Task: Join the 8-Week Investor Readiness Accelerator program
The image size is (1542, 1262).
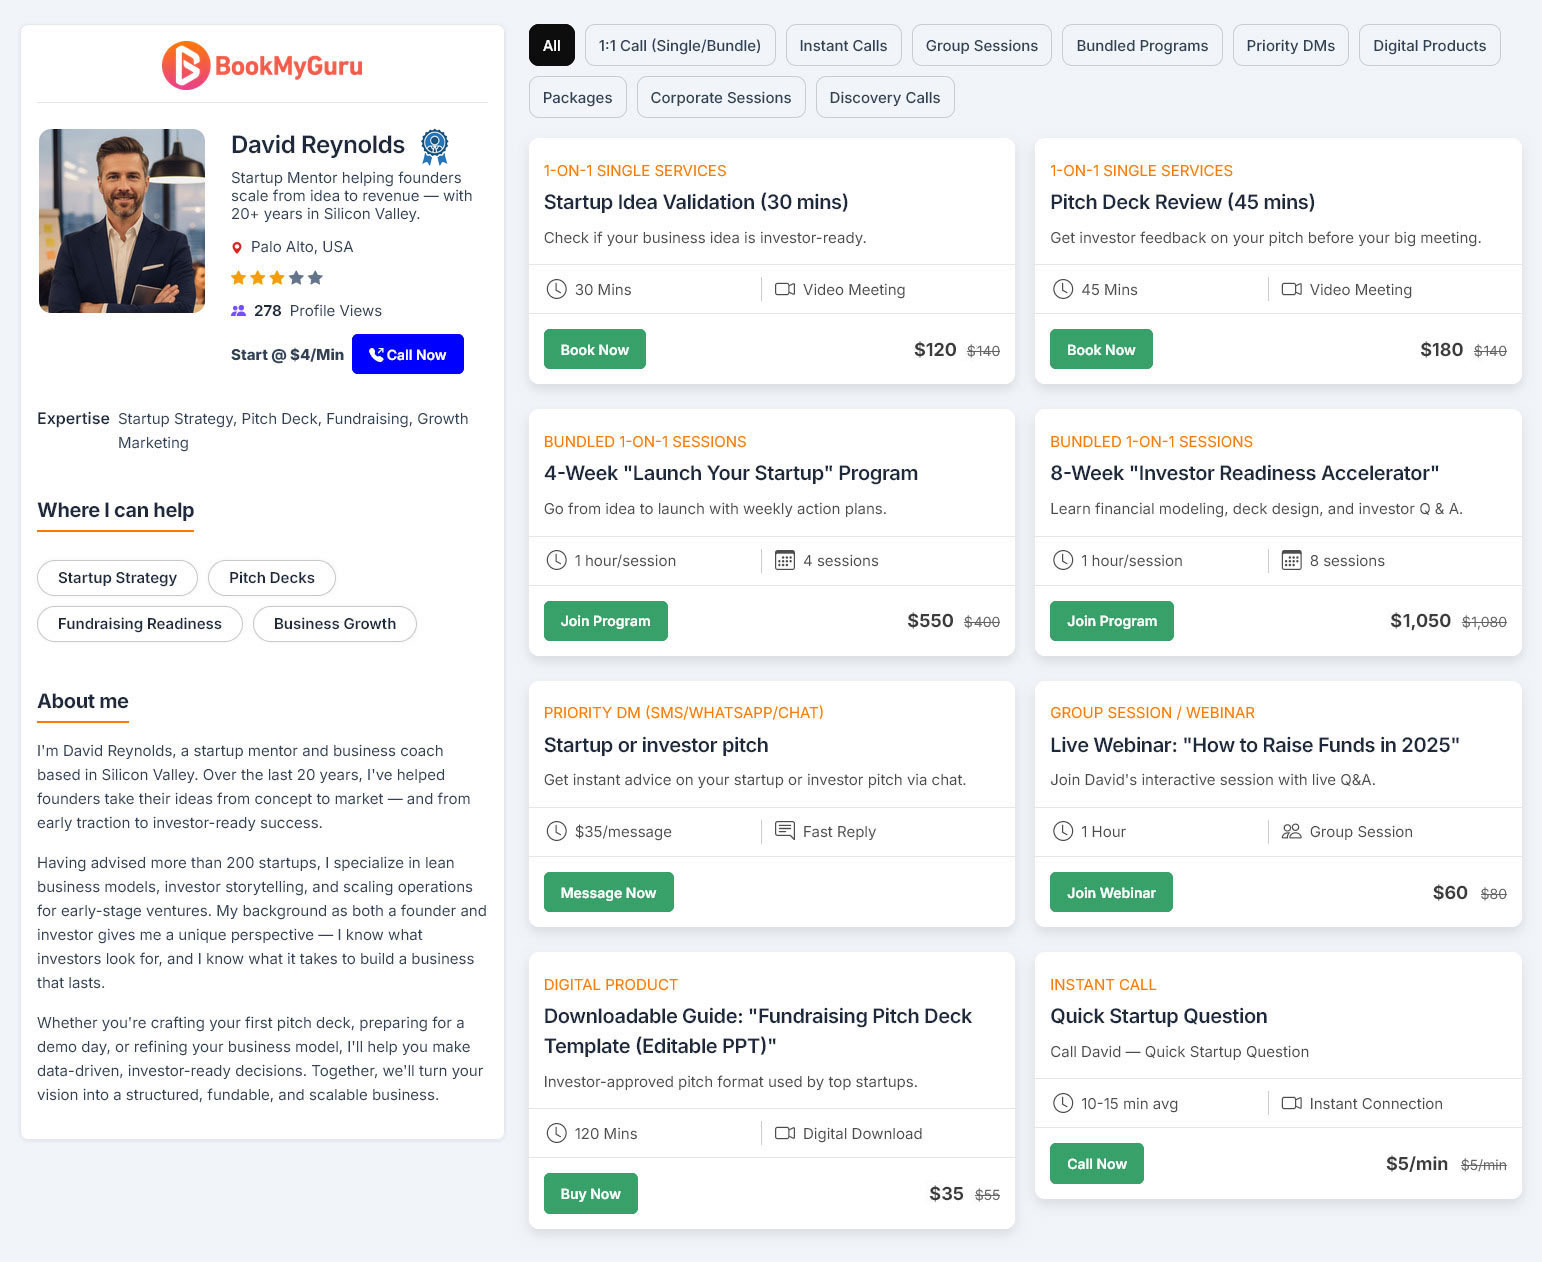Action: coord(1111,621)
